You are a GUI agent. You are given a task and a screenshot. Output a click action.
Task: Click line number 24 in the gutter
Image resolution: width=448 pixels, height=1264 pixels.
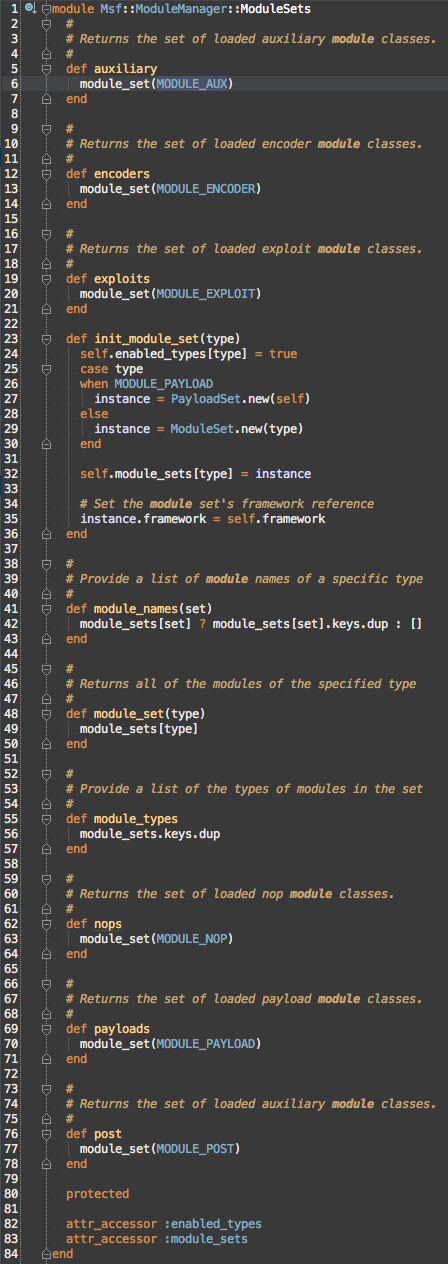click(12, 354)
